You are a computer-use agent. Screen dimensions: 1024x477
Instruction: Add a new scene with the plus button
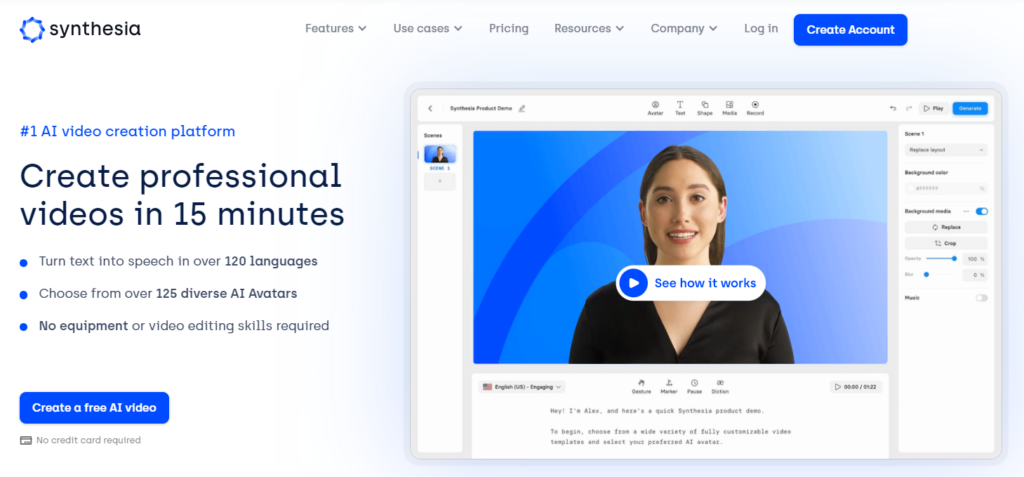(x=440, y=182)
